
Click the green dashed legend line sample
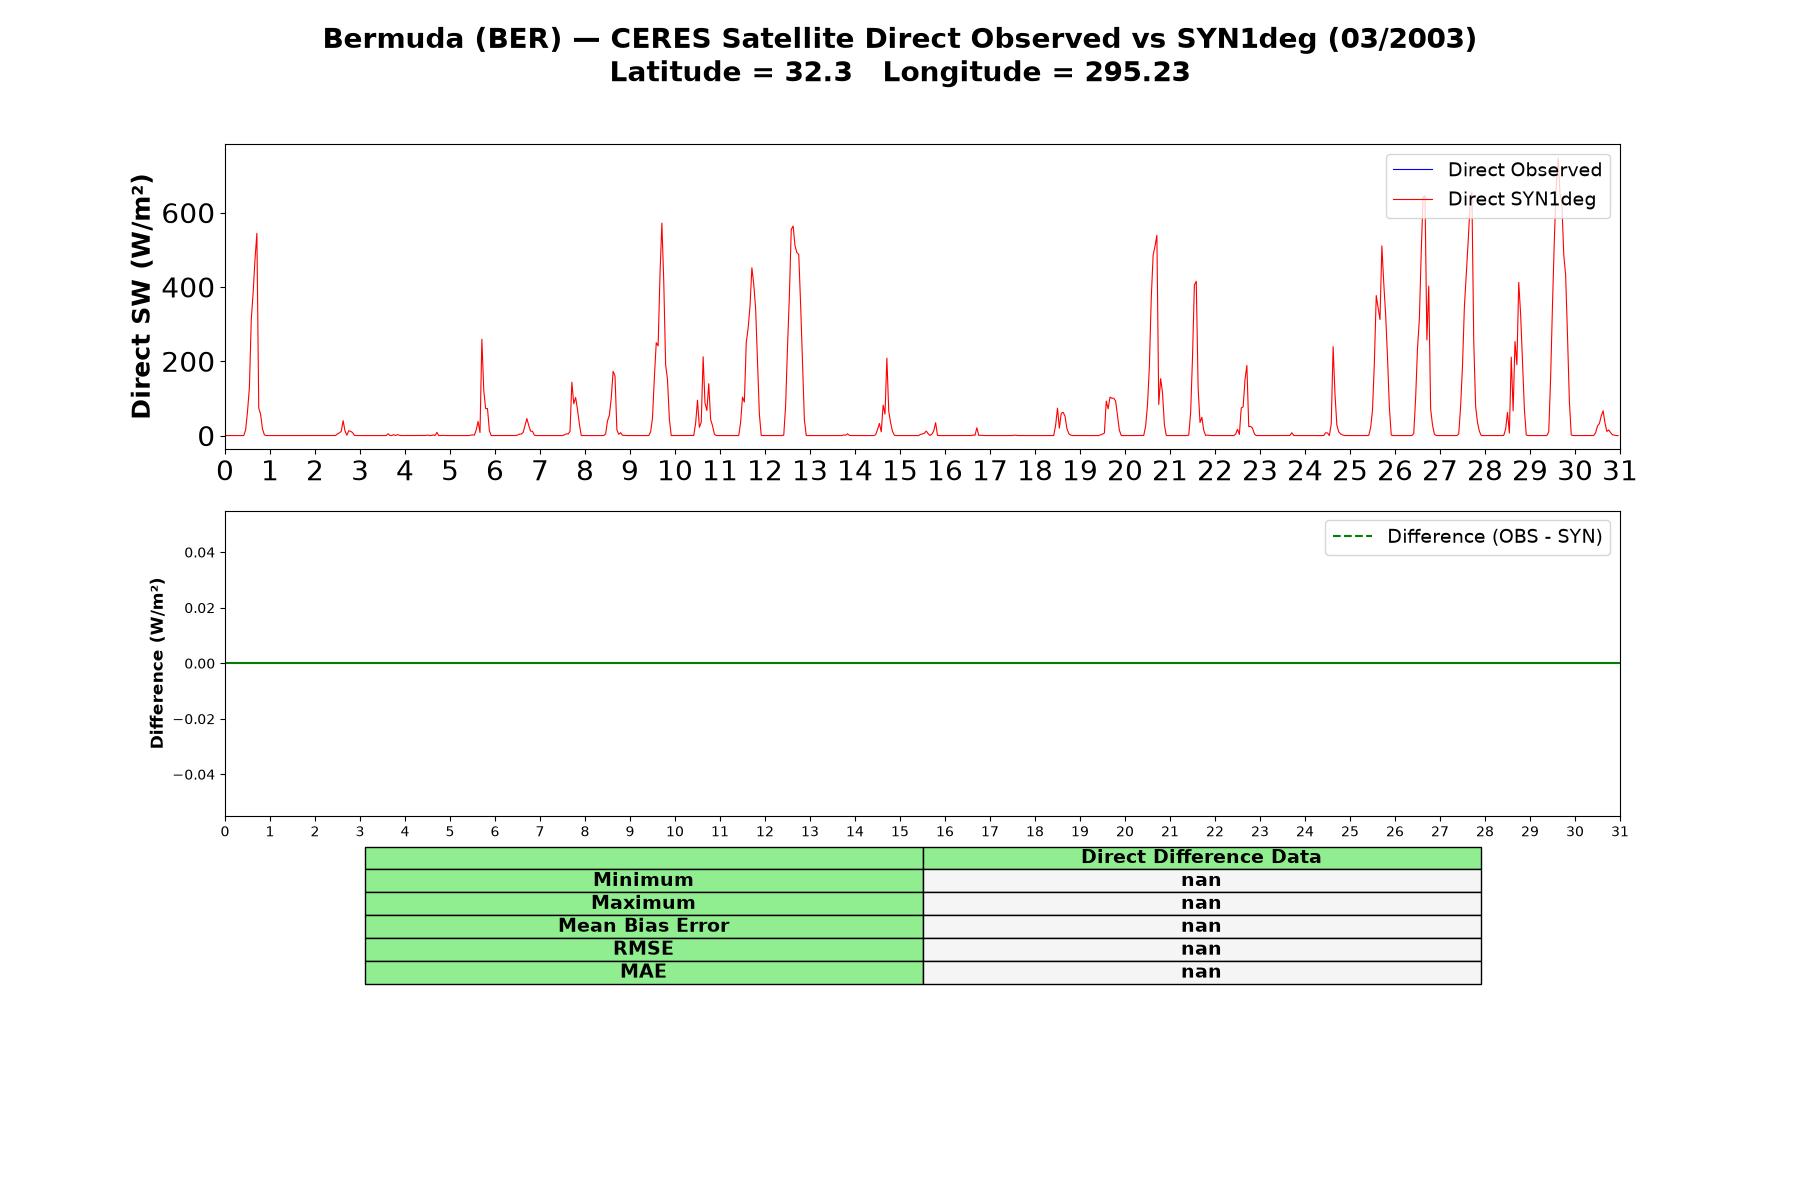pyautogui.click(x=1352, y=537)
